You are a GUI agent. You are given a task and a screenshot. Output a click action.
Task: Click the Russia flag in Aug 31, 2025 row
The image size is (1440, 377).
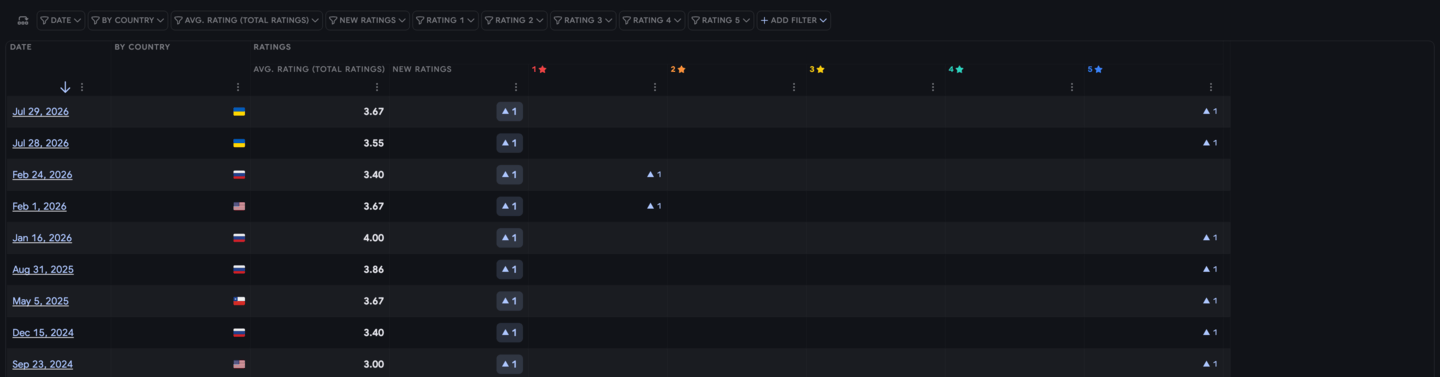click(239, 269)
